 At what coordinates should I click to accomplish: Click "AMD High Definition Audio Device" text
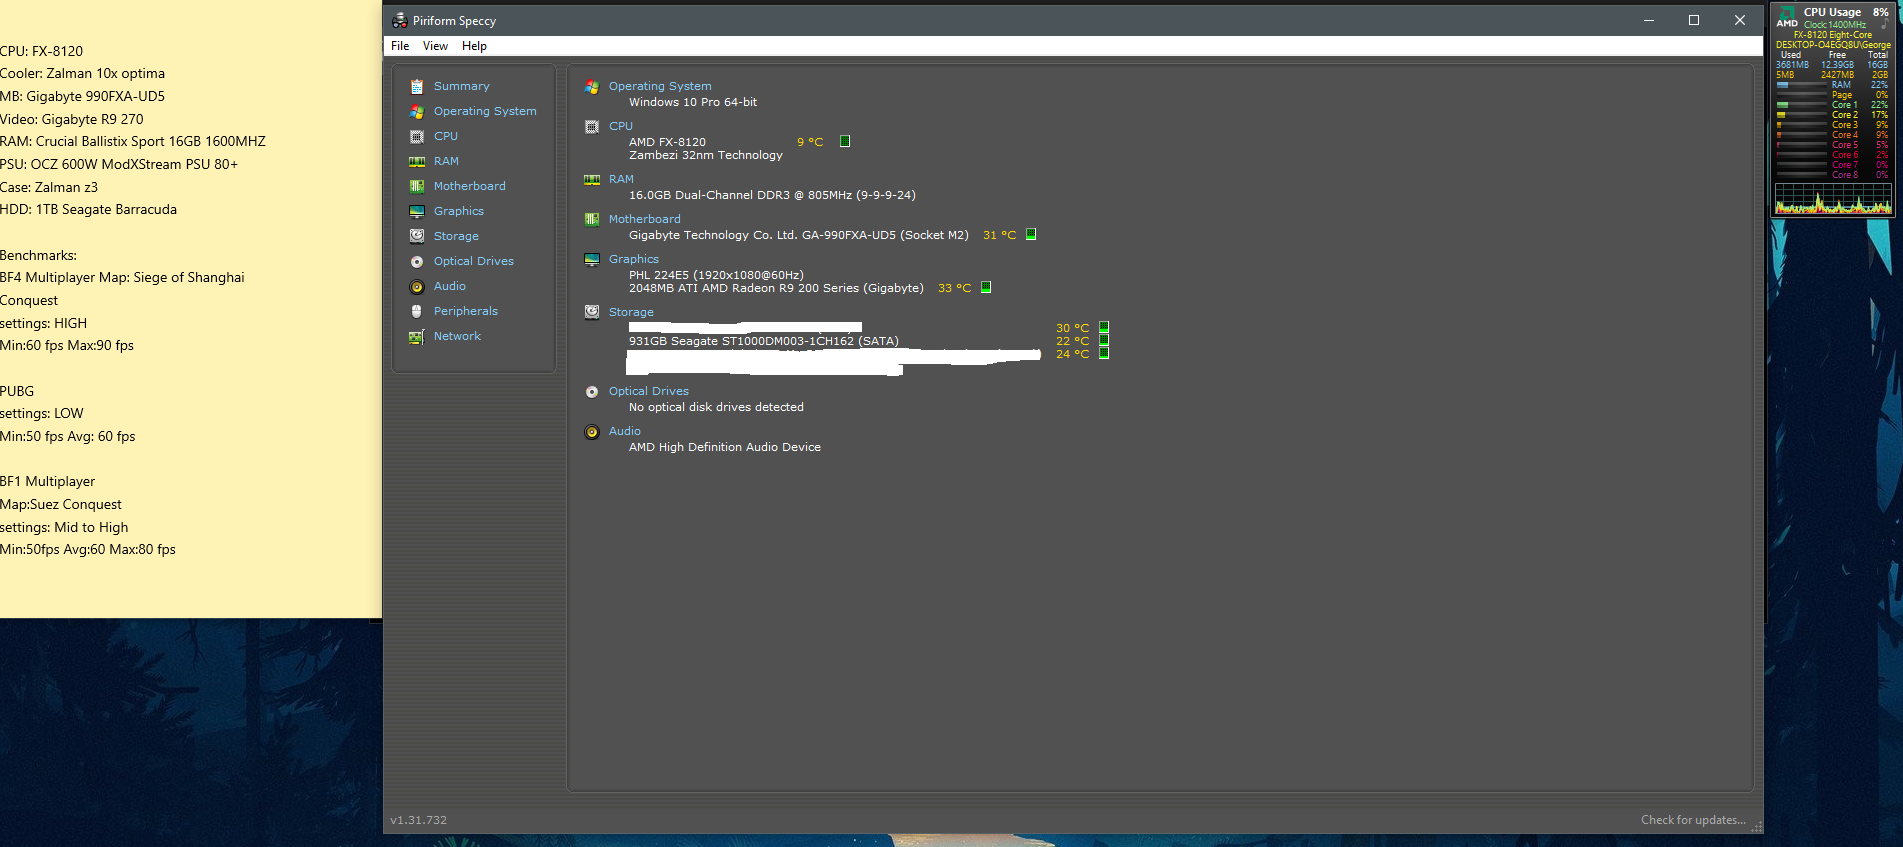pyautogui.click(x=725, y=447)
